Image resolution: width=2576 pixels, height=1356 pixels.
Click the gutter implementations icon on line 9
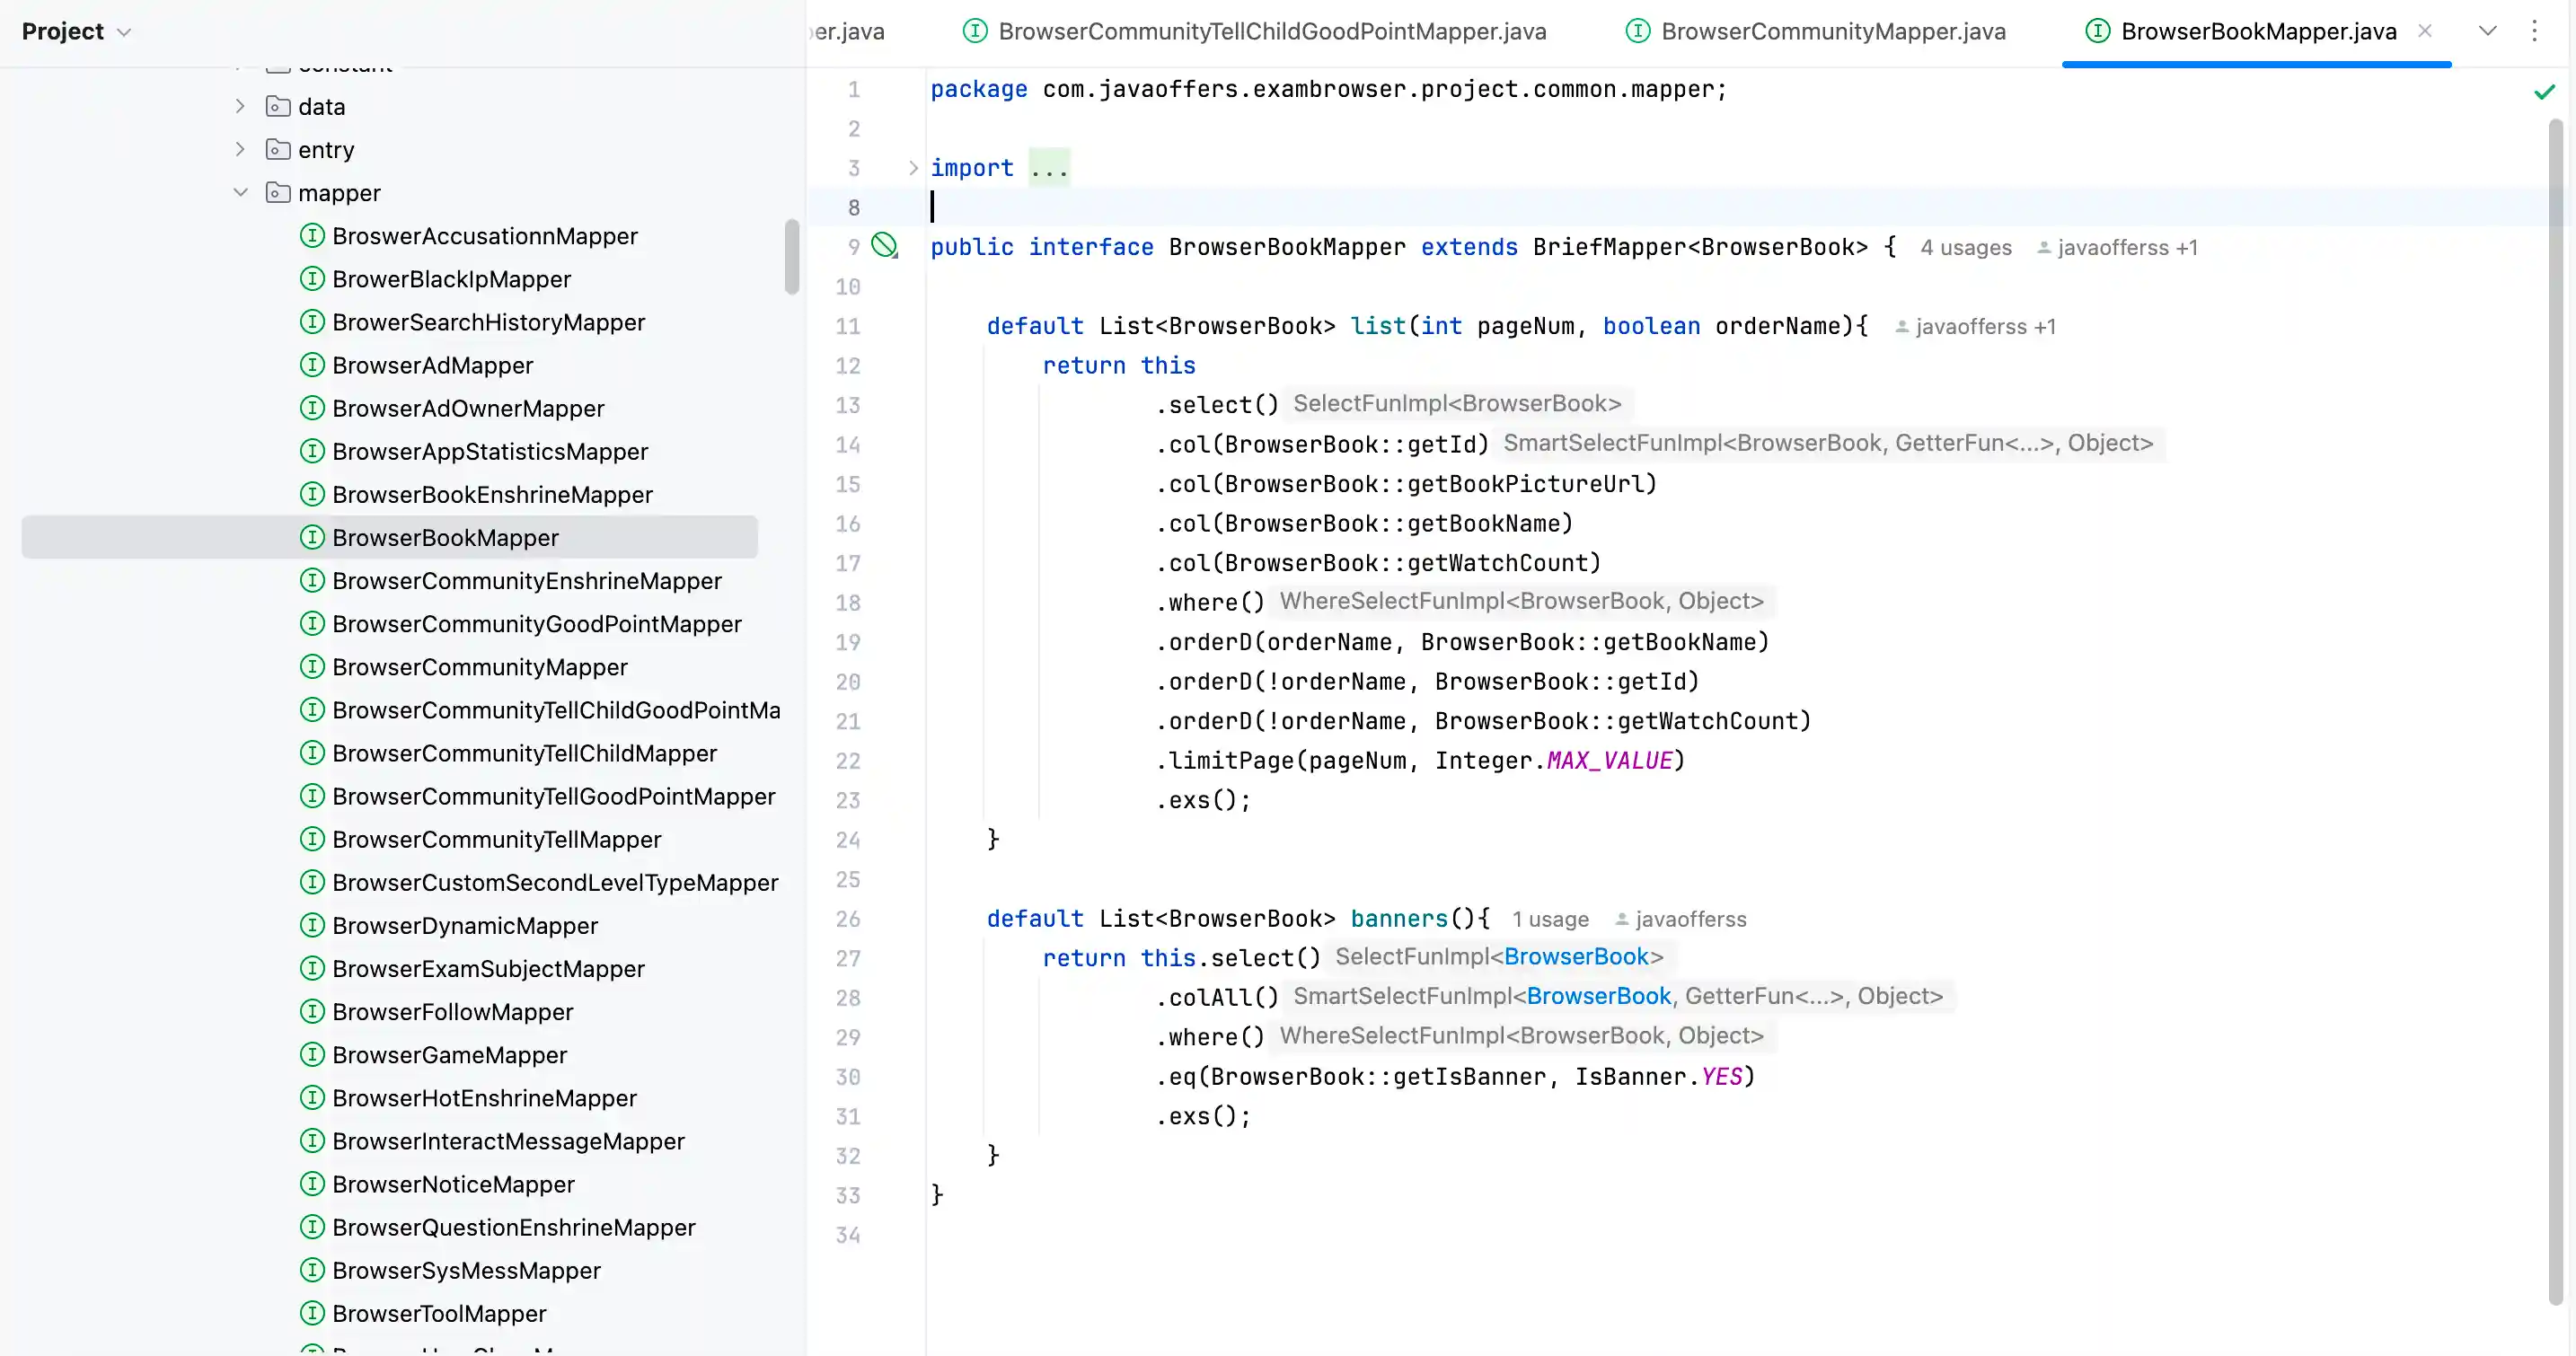tap(884, 245)
